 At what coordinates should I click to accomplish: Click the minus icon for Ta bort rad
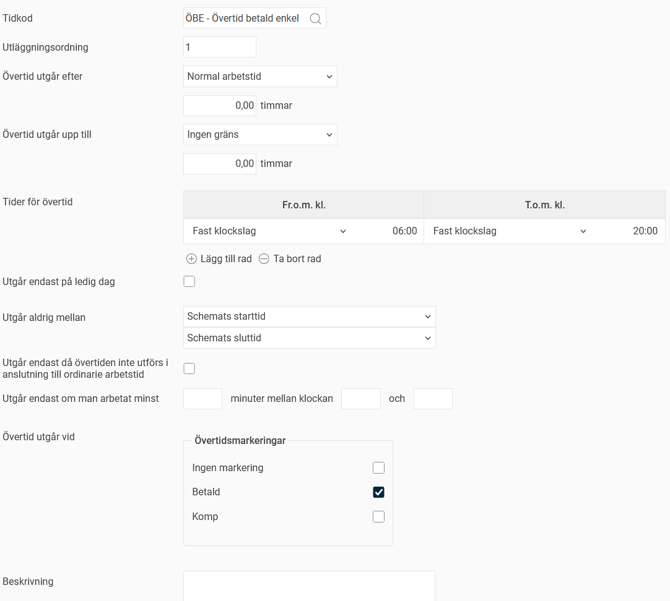point(264,259)
